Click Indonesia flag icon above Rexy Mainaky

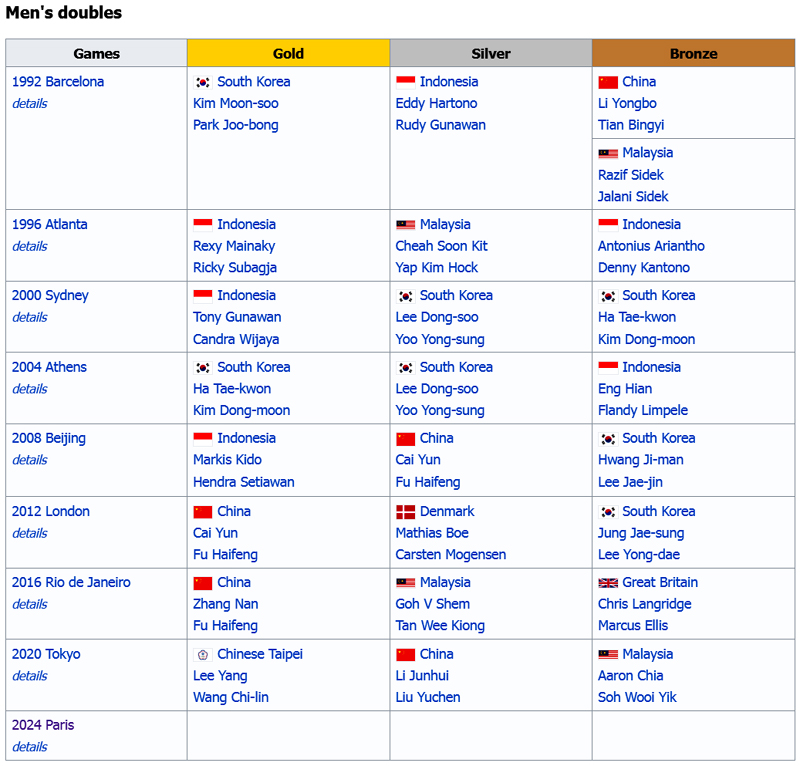point(203,225)
